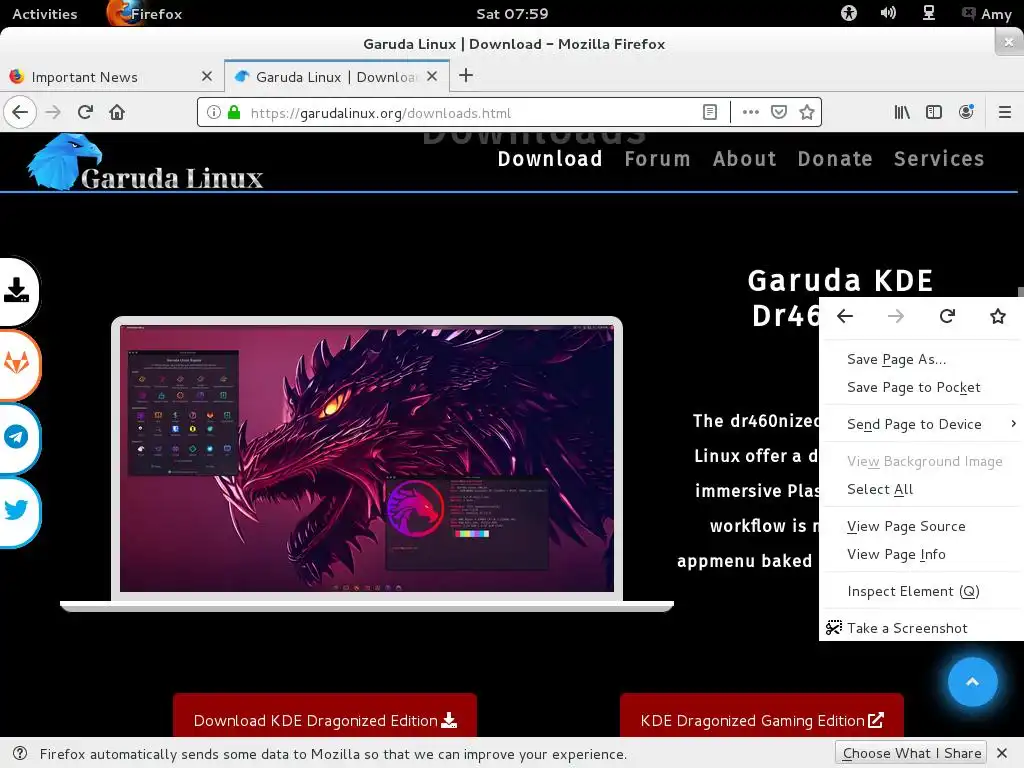Viewport: 1024px width, 768px height.
Task: Click the blue scroll-to-top arrow button
Action: coord(972,682)
